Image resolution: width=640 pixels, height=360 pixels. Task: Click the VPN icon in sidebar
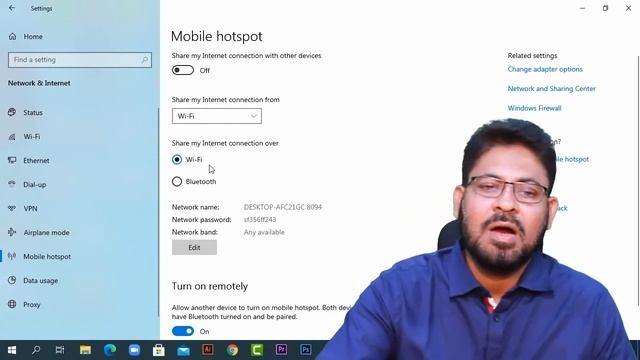pos(12,208)
